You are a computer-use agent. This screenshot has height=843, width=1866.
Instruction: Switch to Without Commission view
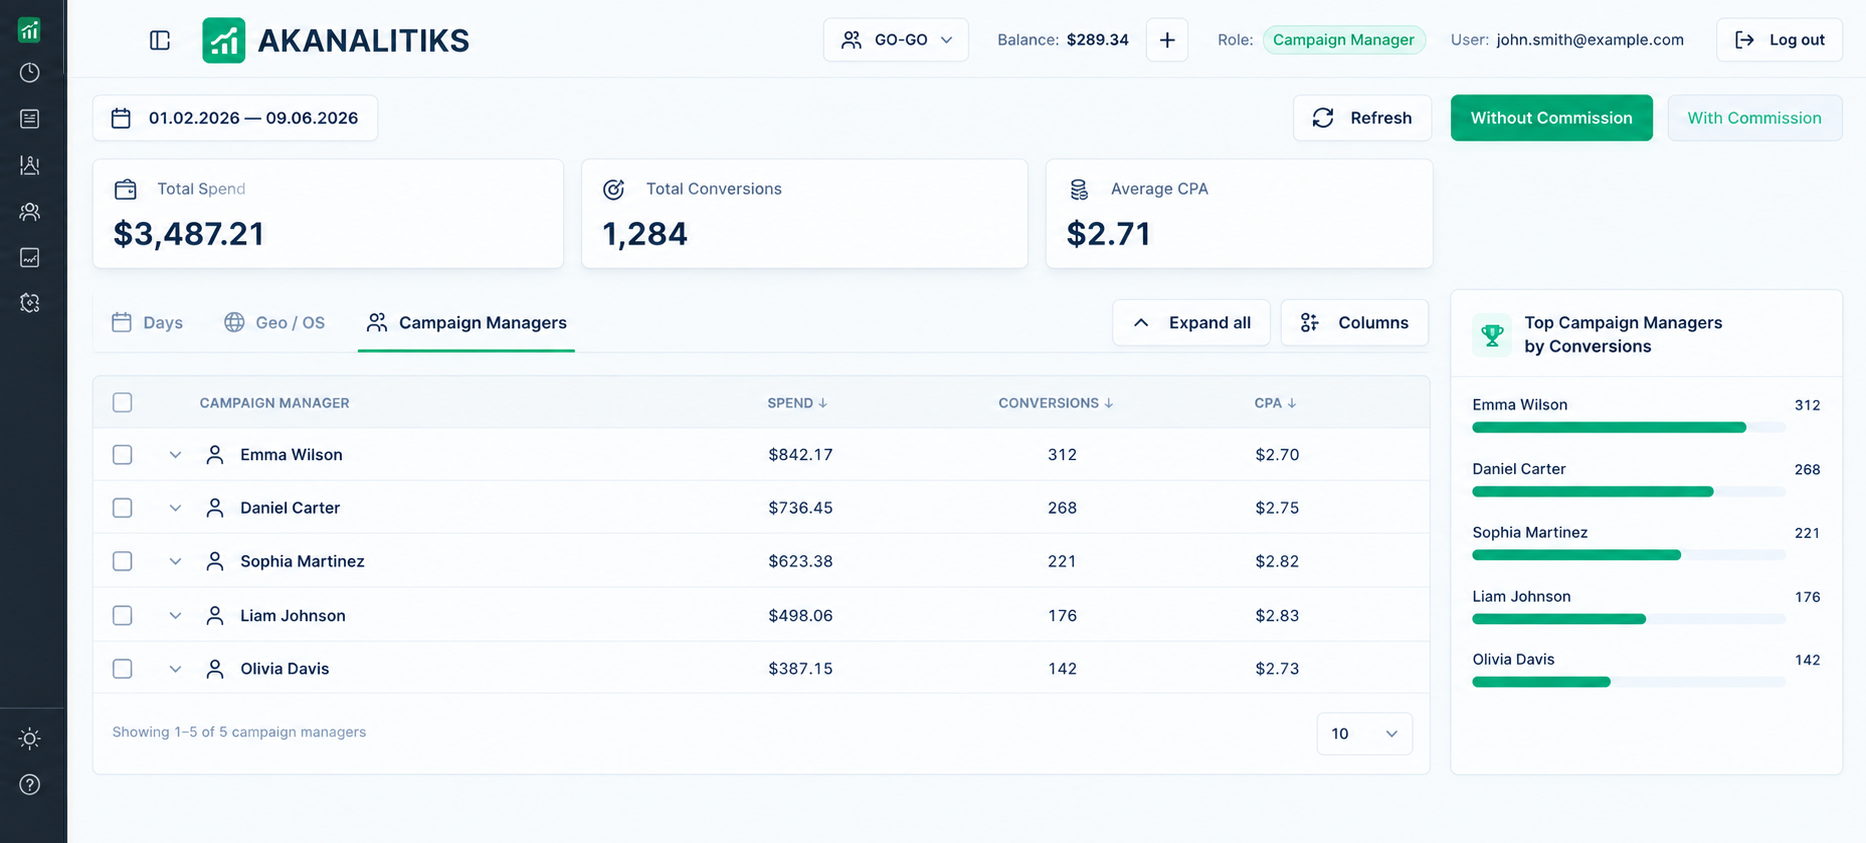click(1551, 118)
